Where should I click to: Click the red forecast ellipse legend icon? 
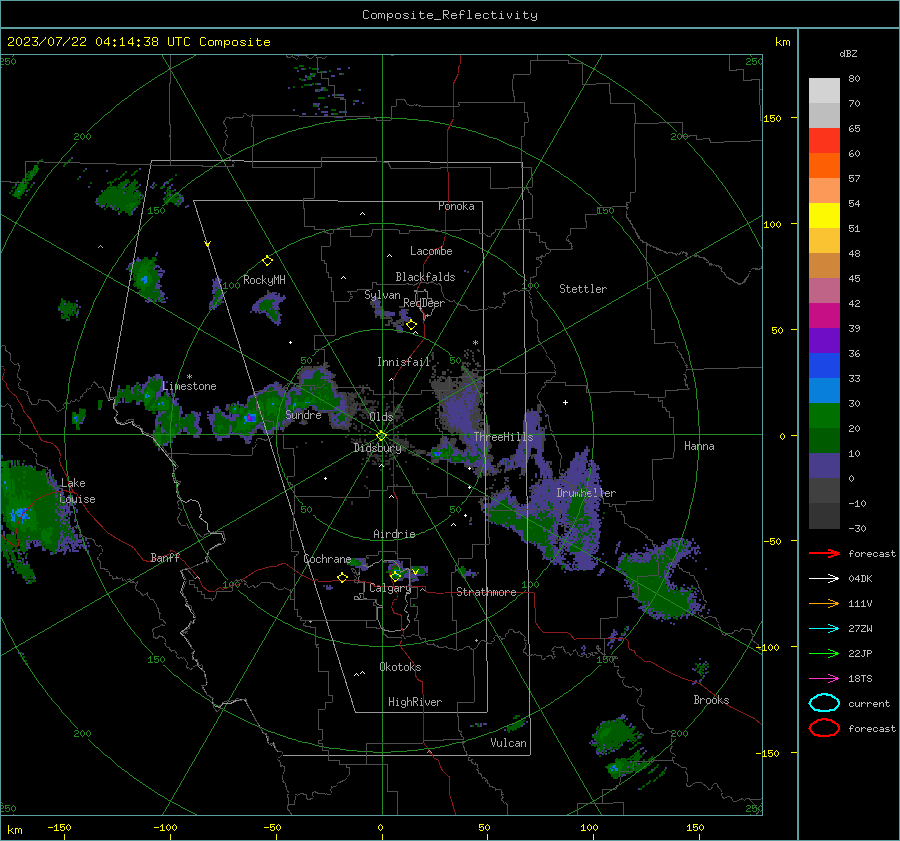(x=824, y=728)
